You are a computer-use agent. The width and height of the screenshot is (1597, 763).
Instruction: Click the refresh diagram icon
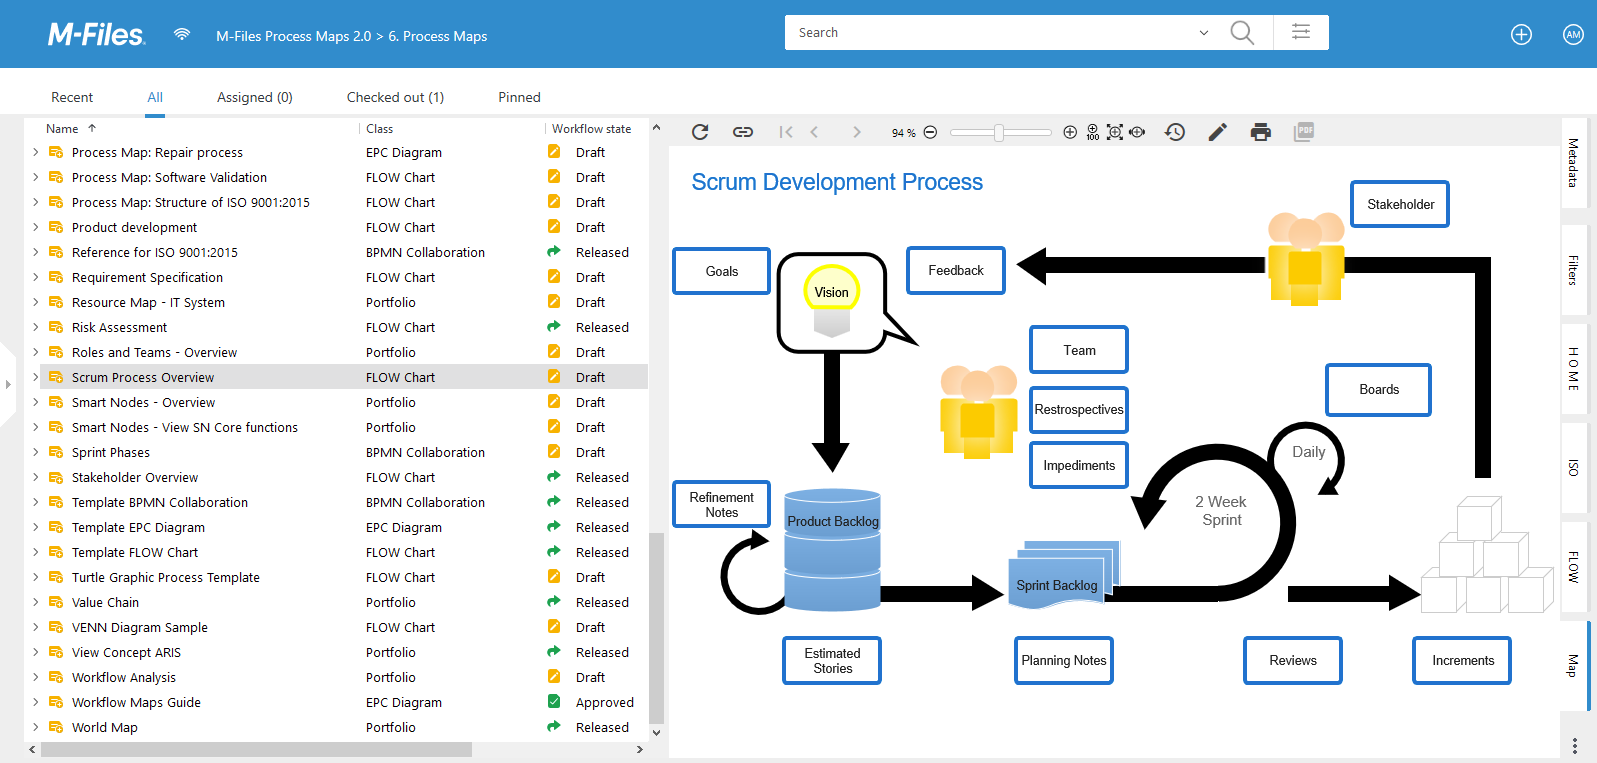click(700, 132)
